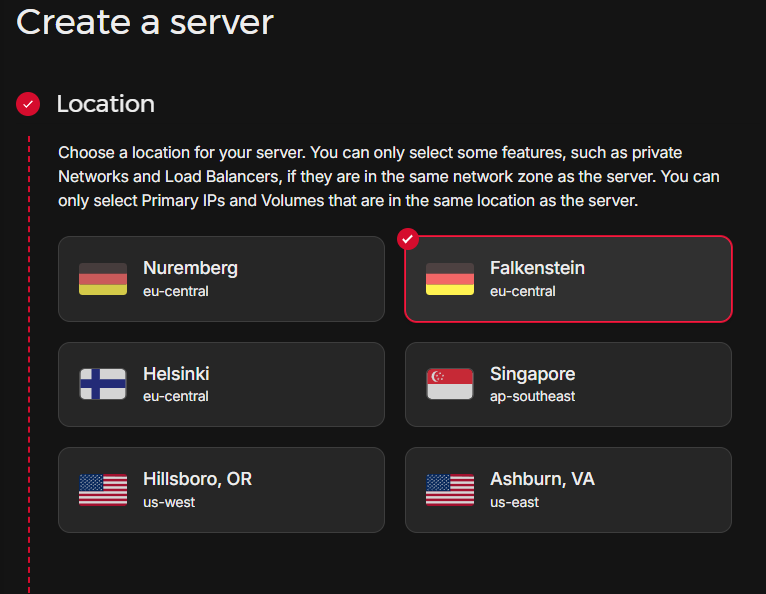Click the ap-southeast region label
Viewport: 766px width, 594px height.
click(532, 396)
